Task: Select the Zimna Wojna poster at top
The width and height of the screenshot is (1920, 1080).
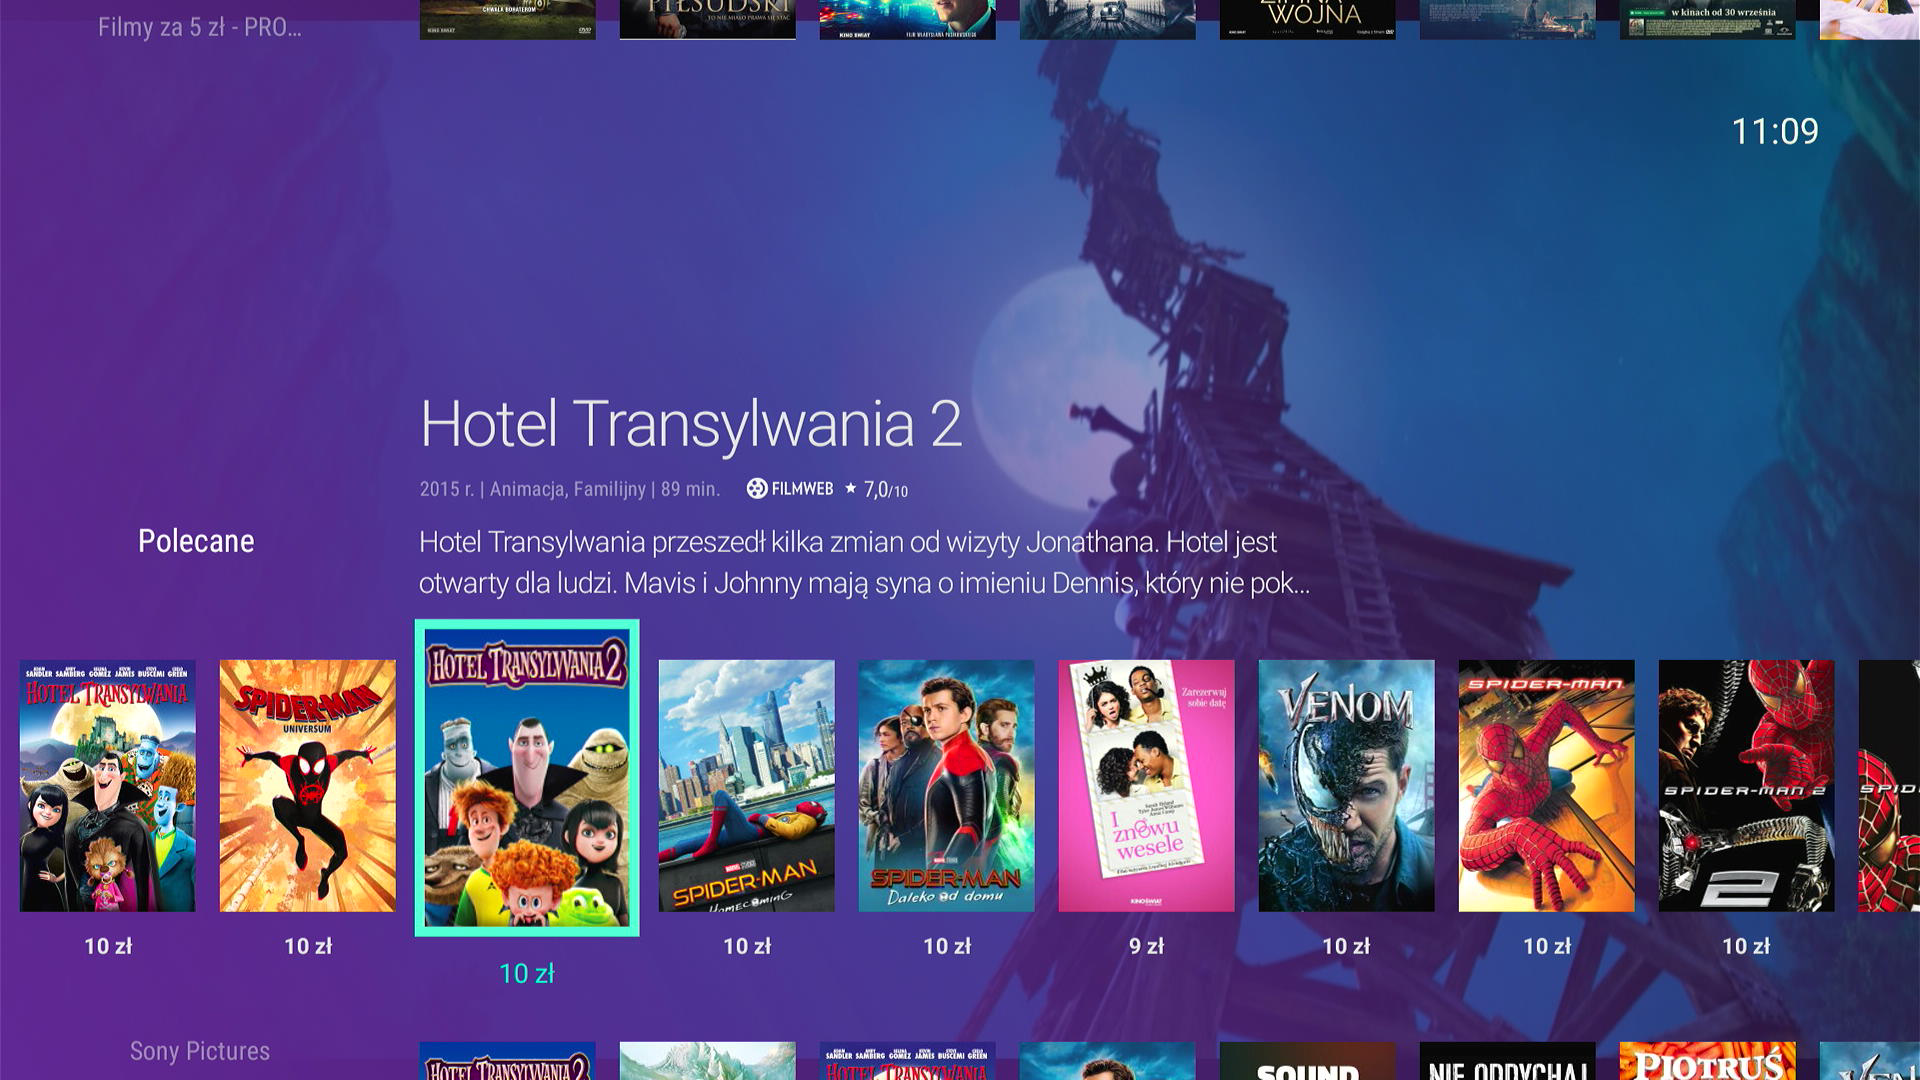Action: [1308, 19]
